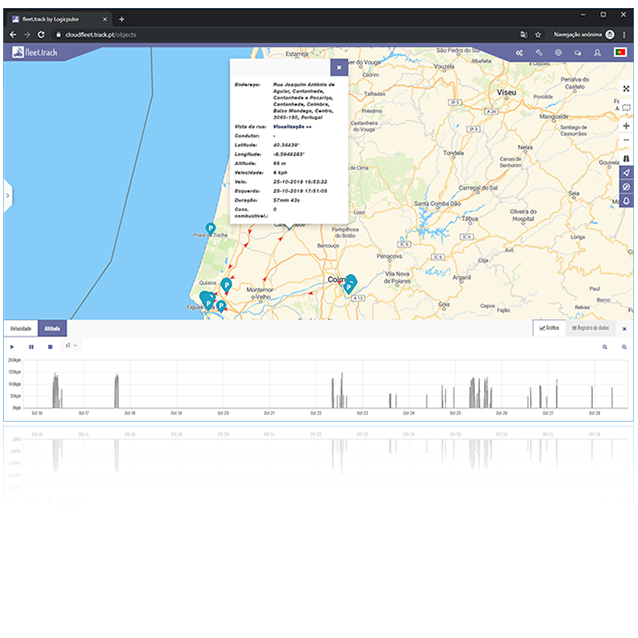This screenshot has width=638, height=638.
Task: Close the address info popup
Action: point(339,68)
